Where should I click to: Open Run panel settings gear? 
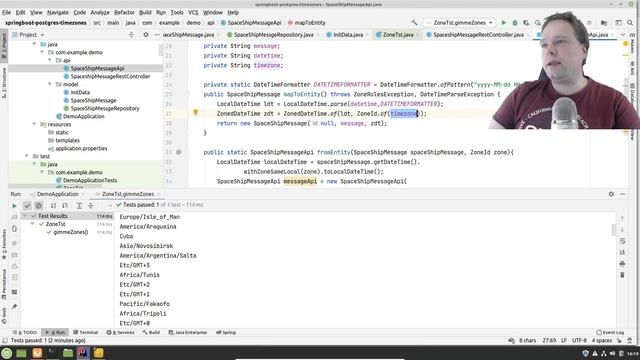click(x=611, y=194)
